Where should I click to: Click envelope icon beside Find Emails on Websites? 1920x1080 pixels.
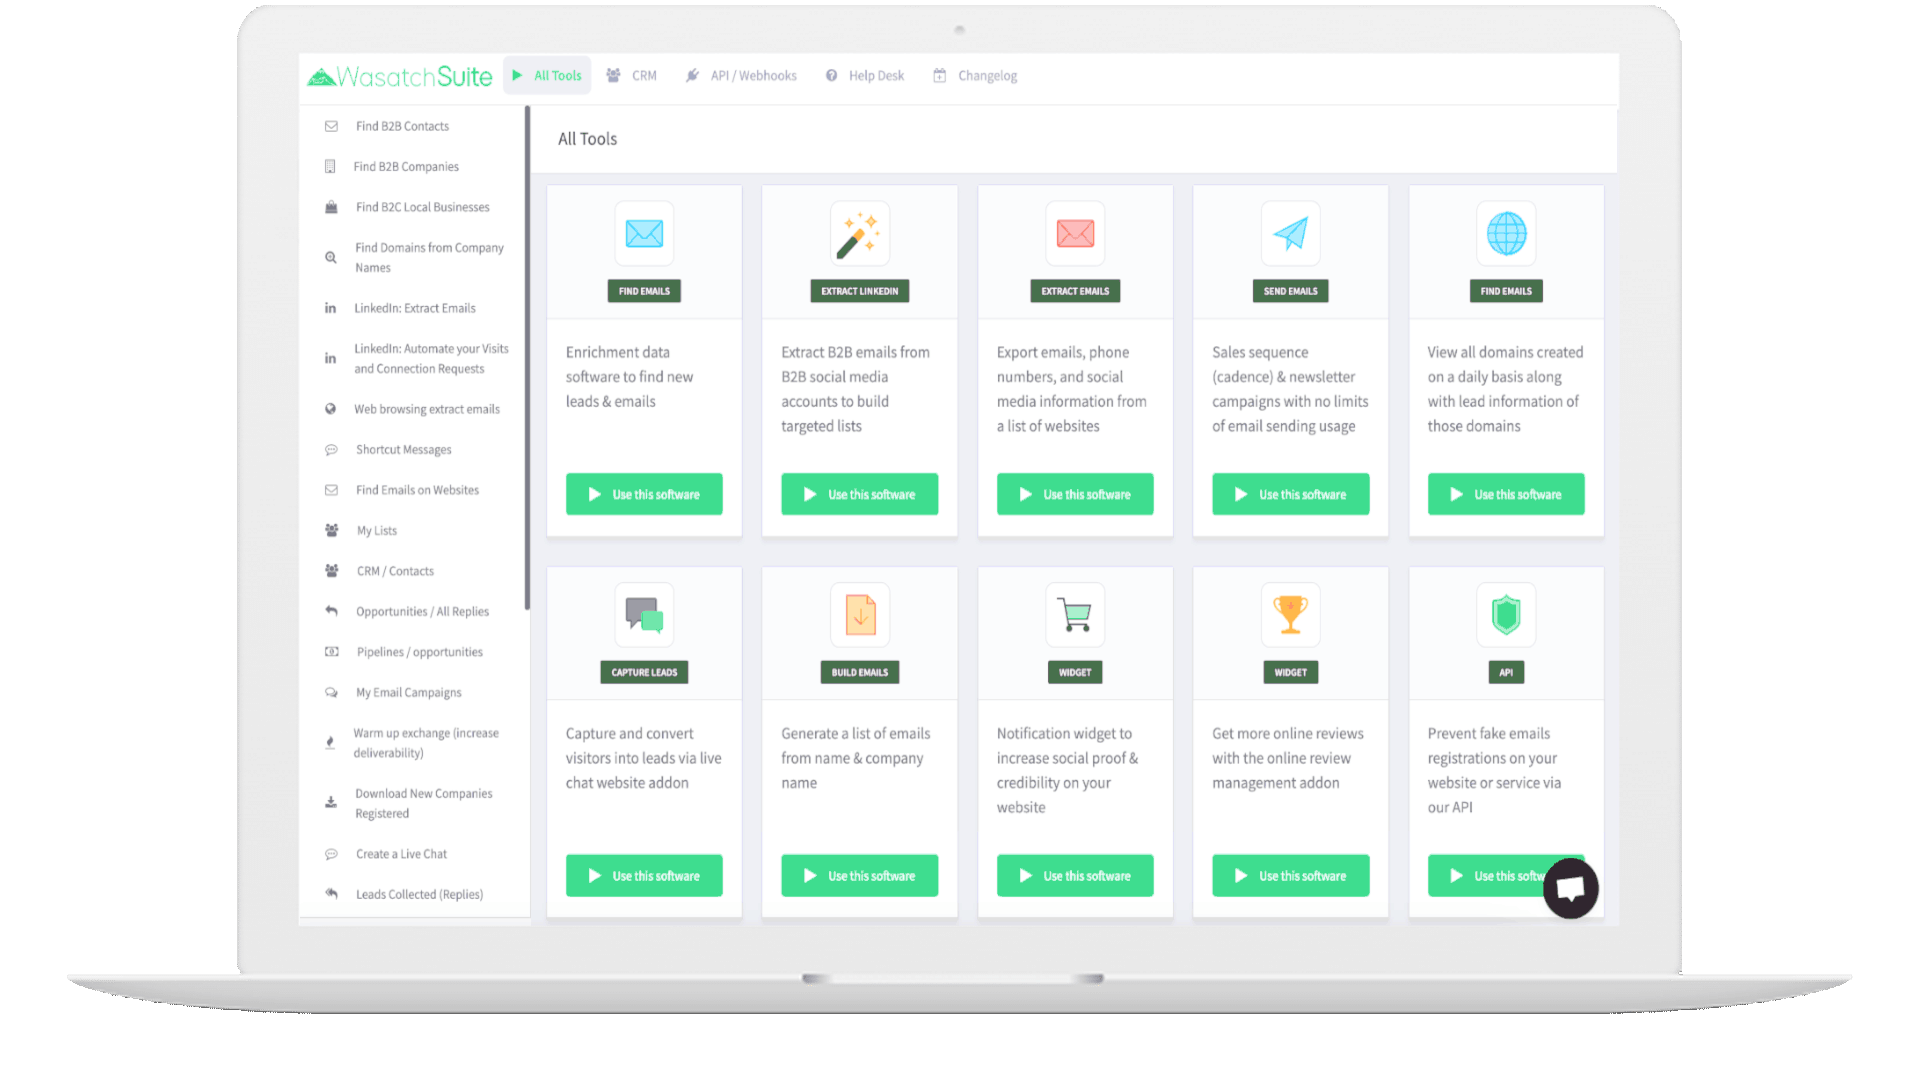pyautogui.click(x=331, y=490)
